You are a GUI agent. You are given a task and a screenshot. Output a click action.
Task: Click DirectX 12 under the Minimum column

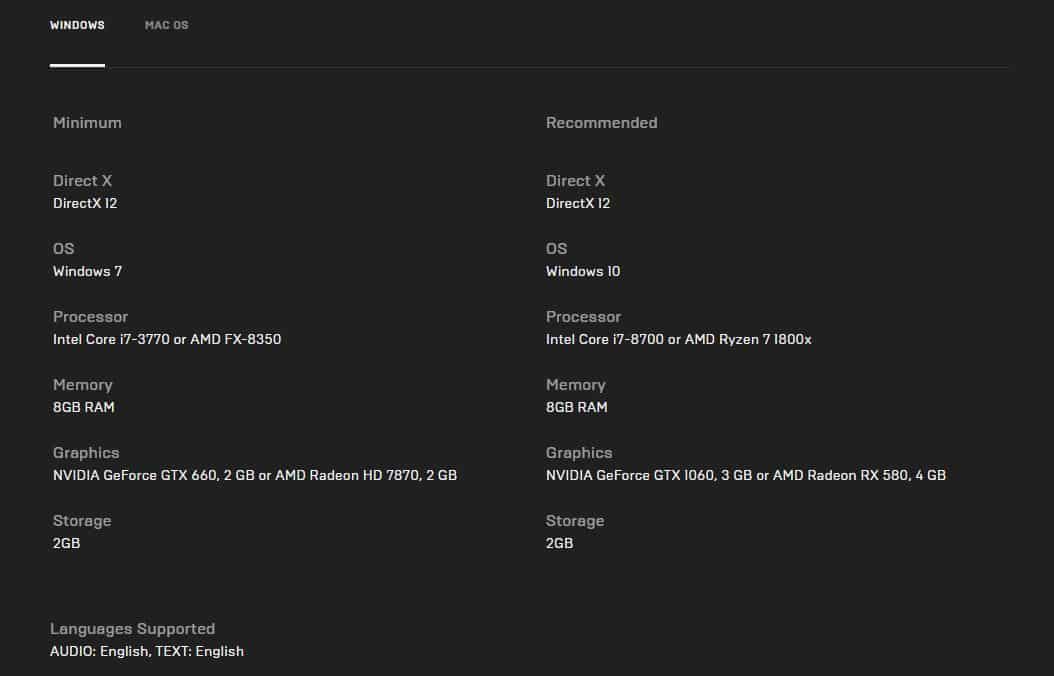[x=85, y=203]
